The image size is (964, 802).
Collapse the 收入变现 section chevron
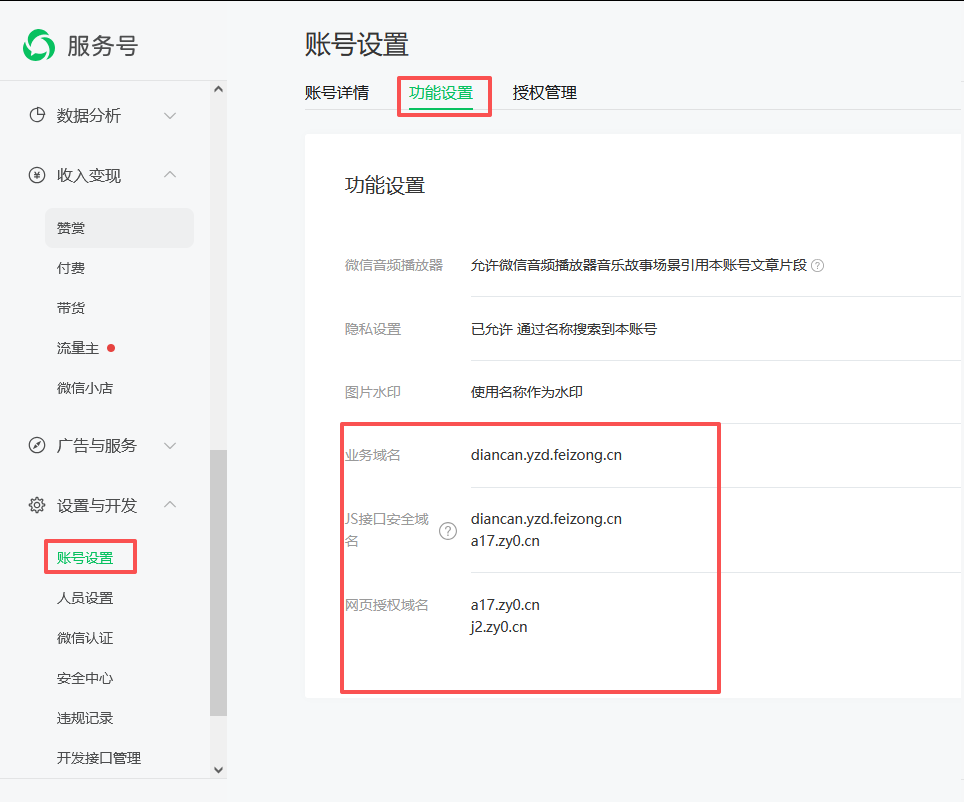pyautogui.click(x=170, y=175)
